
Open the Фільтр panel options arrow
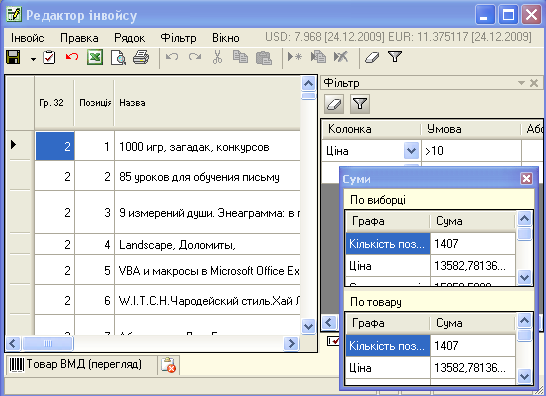pos(521,83)
